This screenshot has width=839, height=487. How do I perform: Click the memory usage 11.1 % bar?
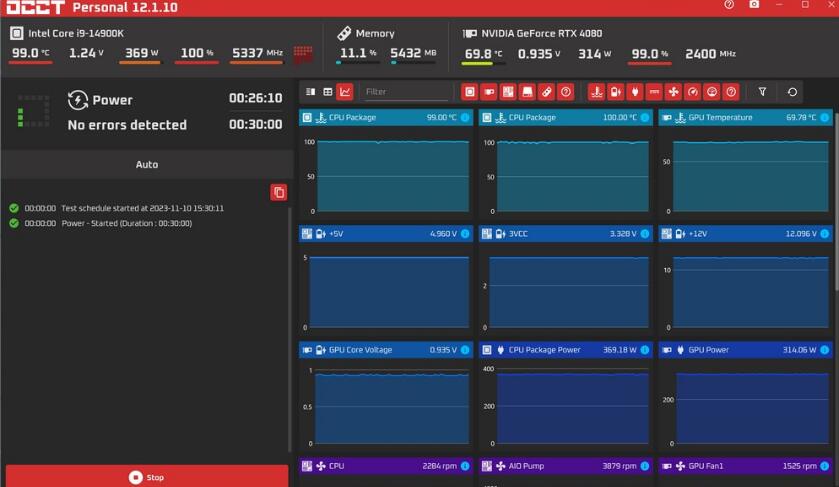pyautogui.click(x=358, y=63)
